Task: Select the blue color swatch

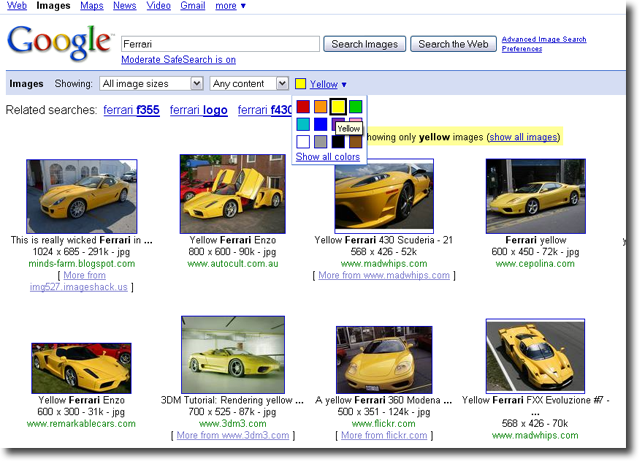Action: coord(320,124)
